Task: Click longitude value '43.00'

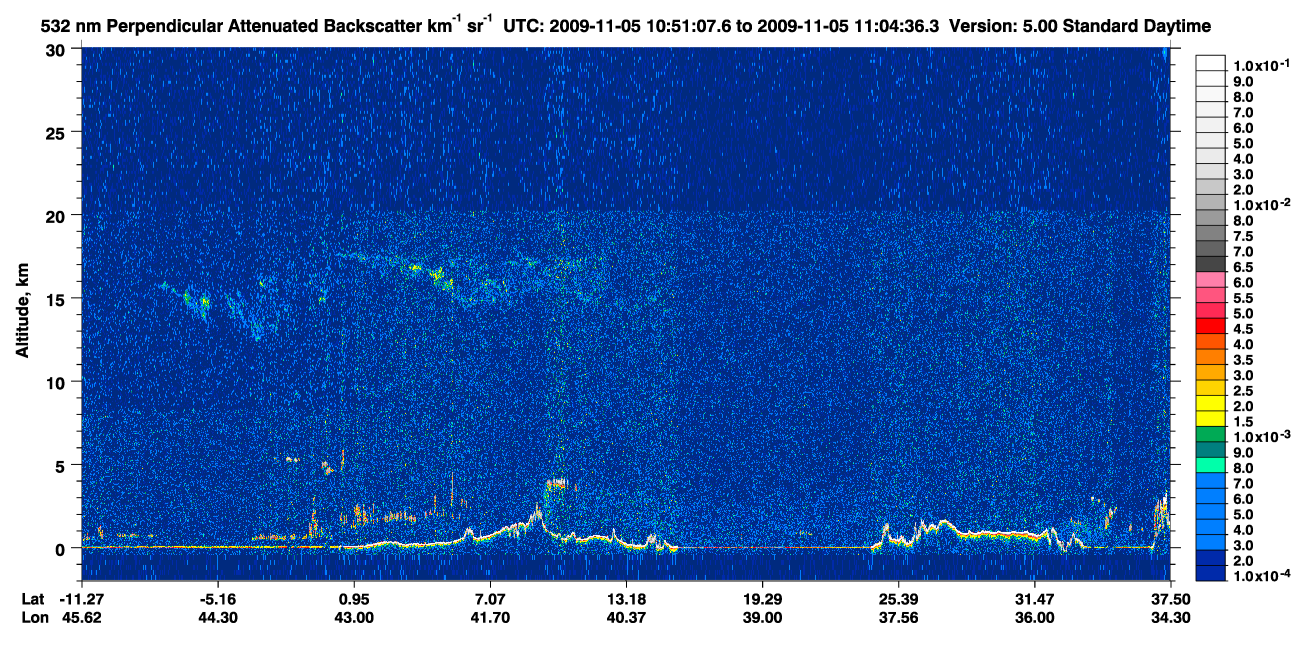Action: coord(354,617)
